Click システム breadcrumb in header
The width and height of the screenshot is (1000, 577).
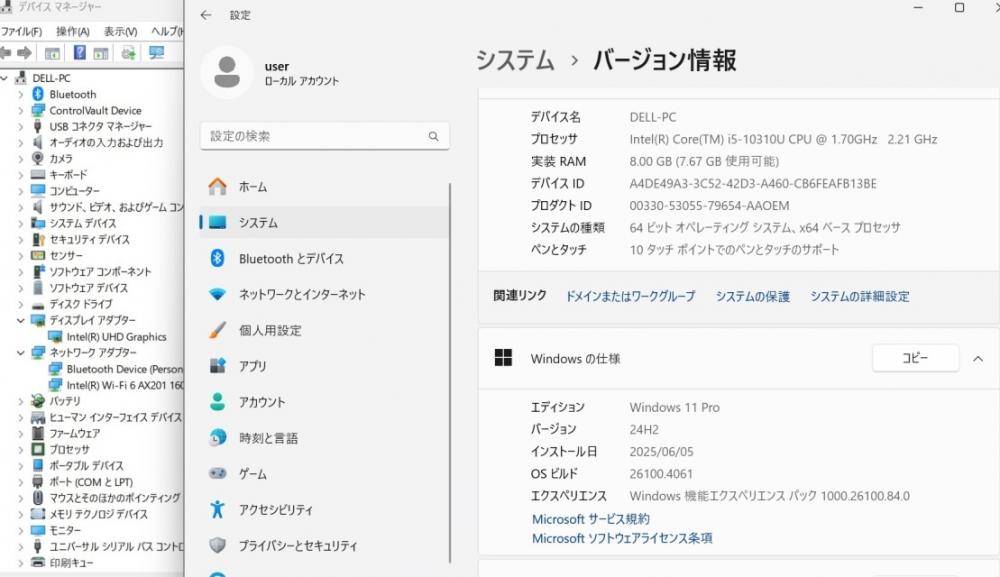pyautogui.click(x=515, y=61)
